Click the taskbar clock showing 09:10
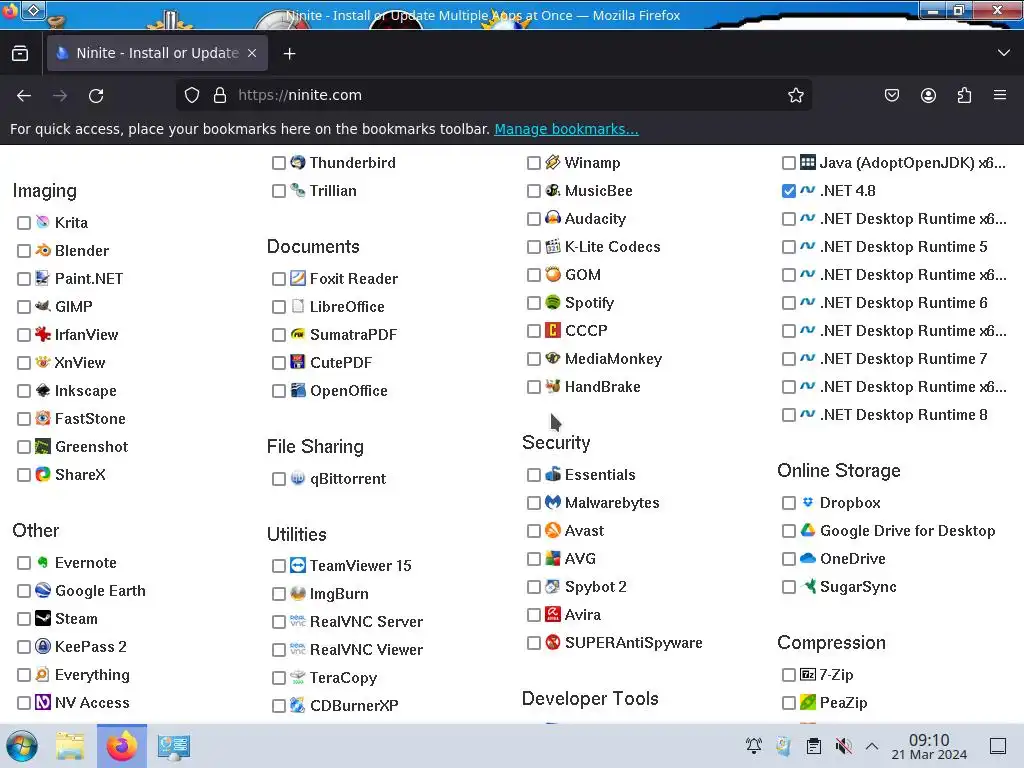This screenshot has height=768, width=1024. point(929,746)
